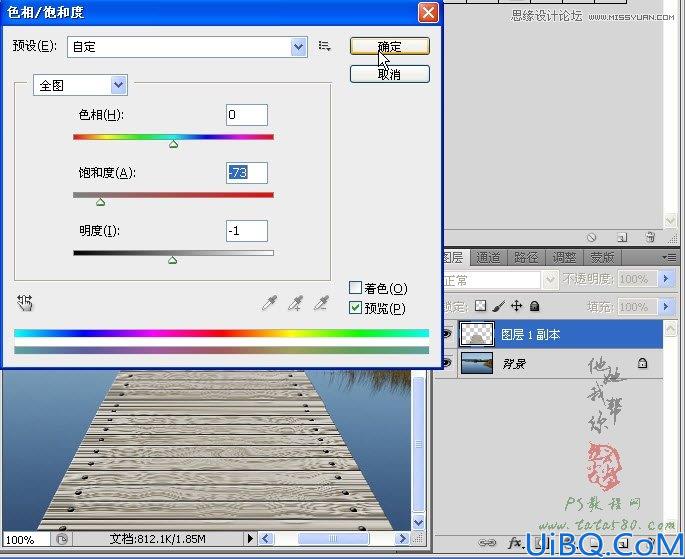The height and width of the screenshot is (559, 685).
Task: Open the preset options menu icon
Action: [324, 46]
